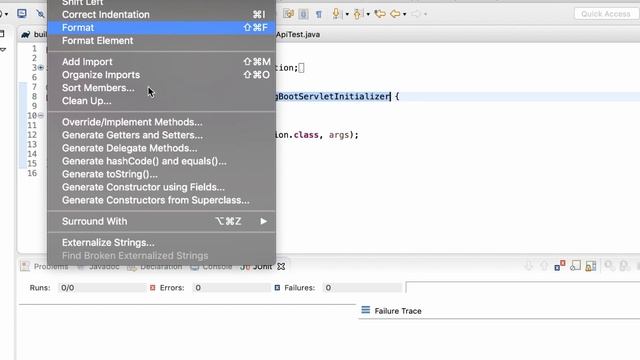The image size is (640, 360).
Task: Click the Runs value 0/0
Action: tap(67, 288)
